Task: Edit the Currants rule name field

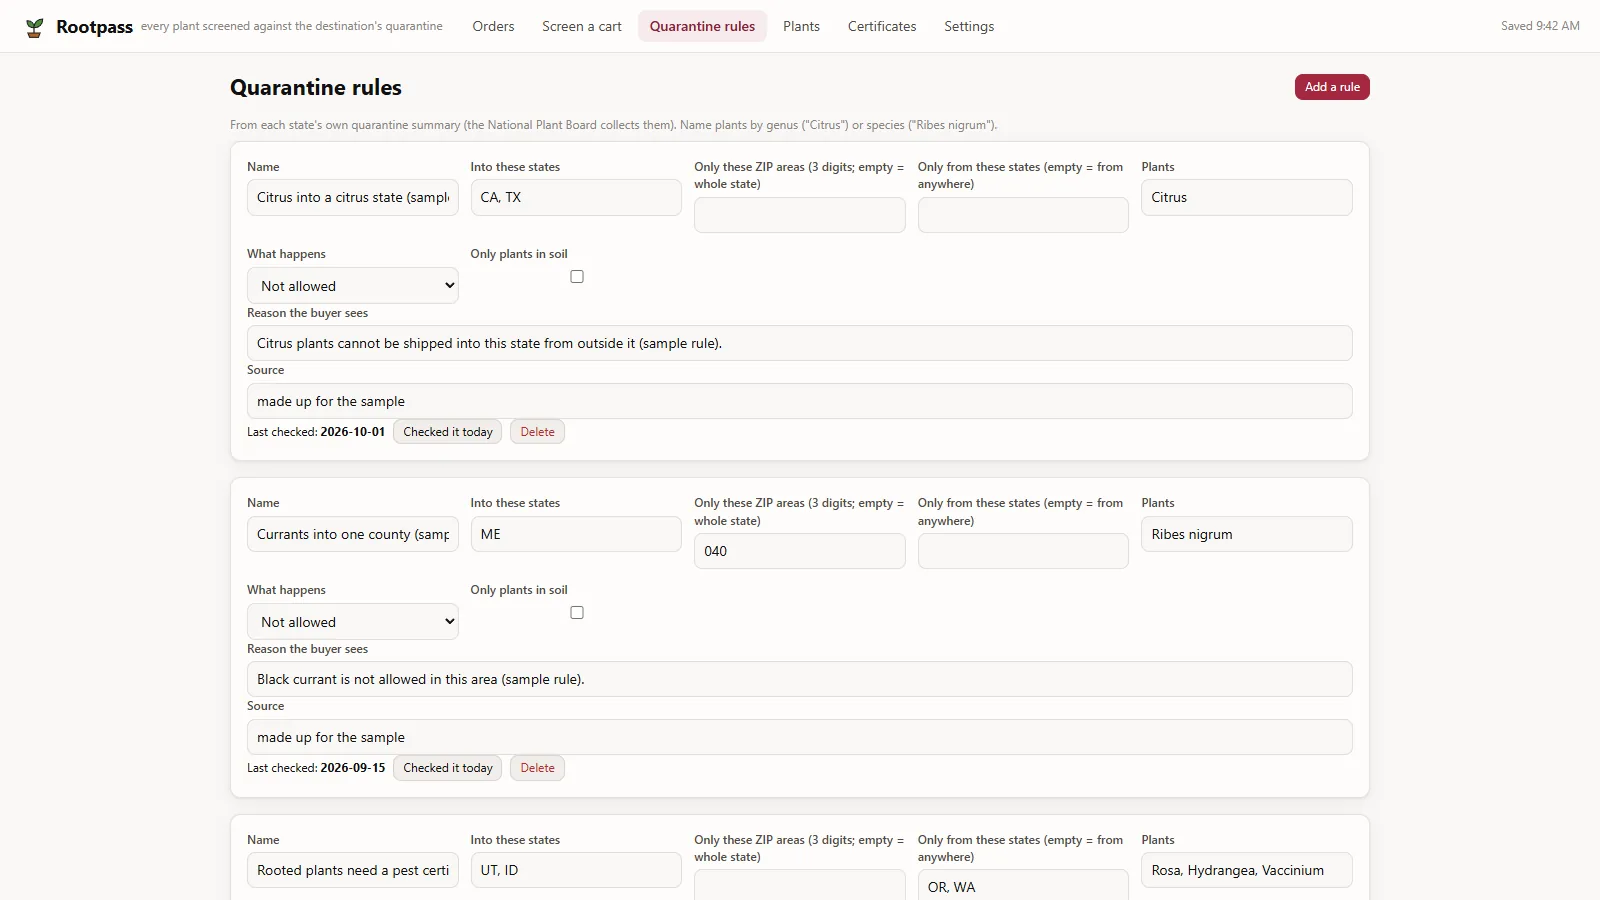Action: [x=353, y=534]
